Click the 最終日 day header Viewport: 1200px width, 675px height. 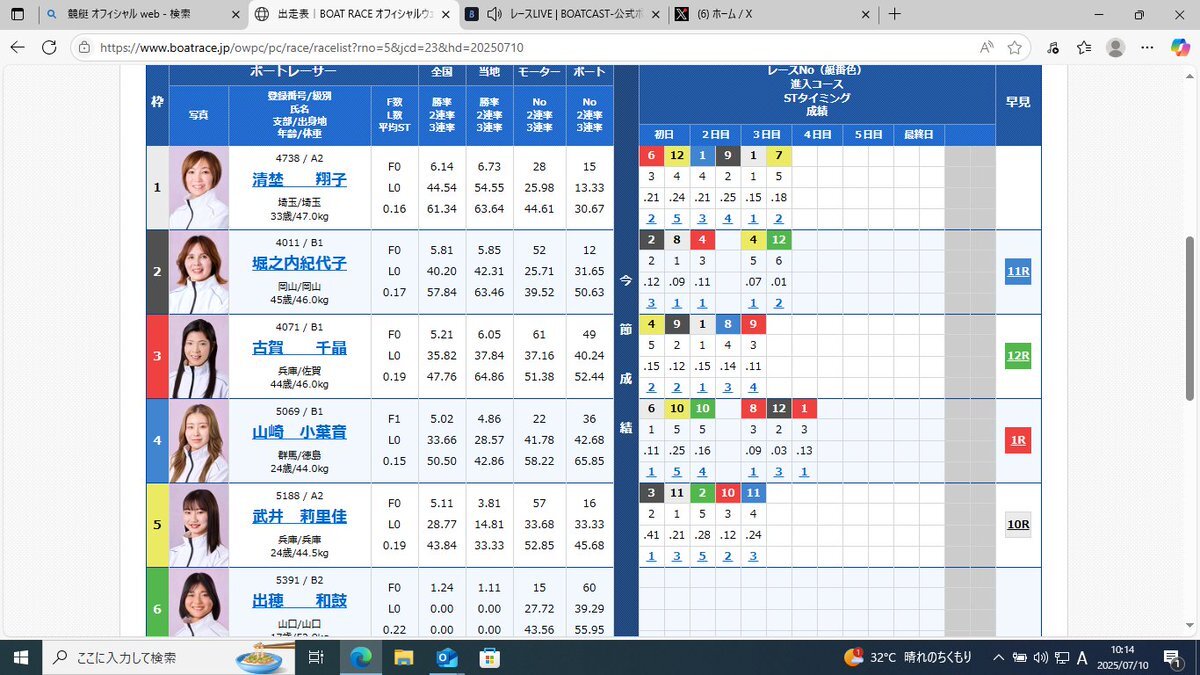[918, 135]
